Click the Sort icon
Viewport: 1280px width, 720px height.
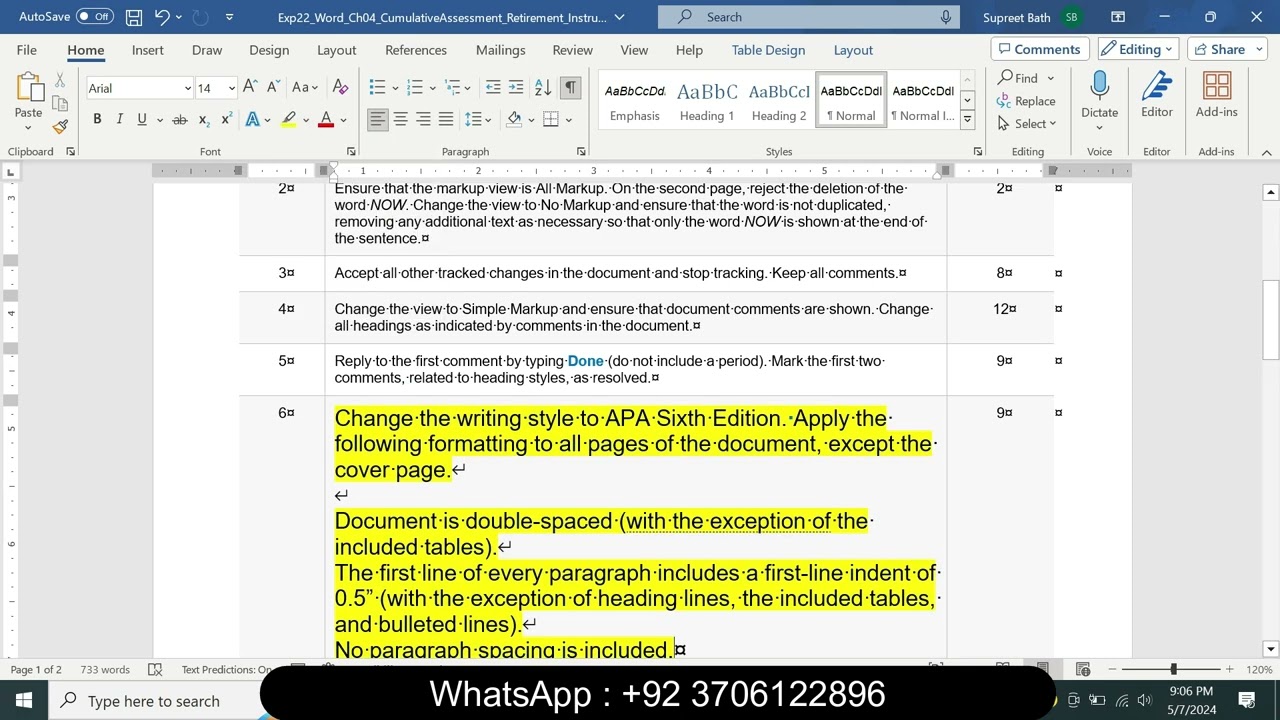542,88
